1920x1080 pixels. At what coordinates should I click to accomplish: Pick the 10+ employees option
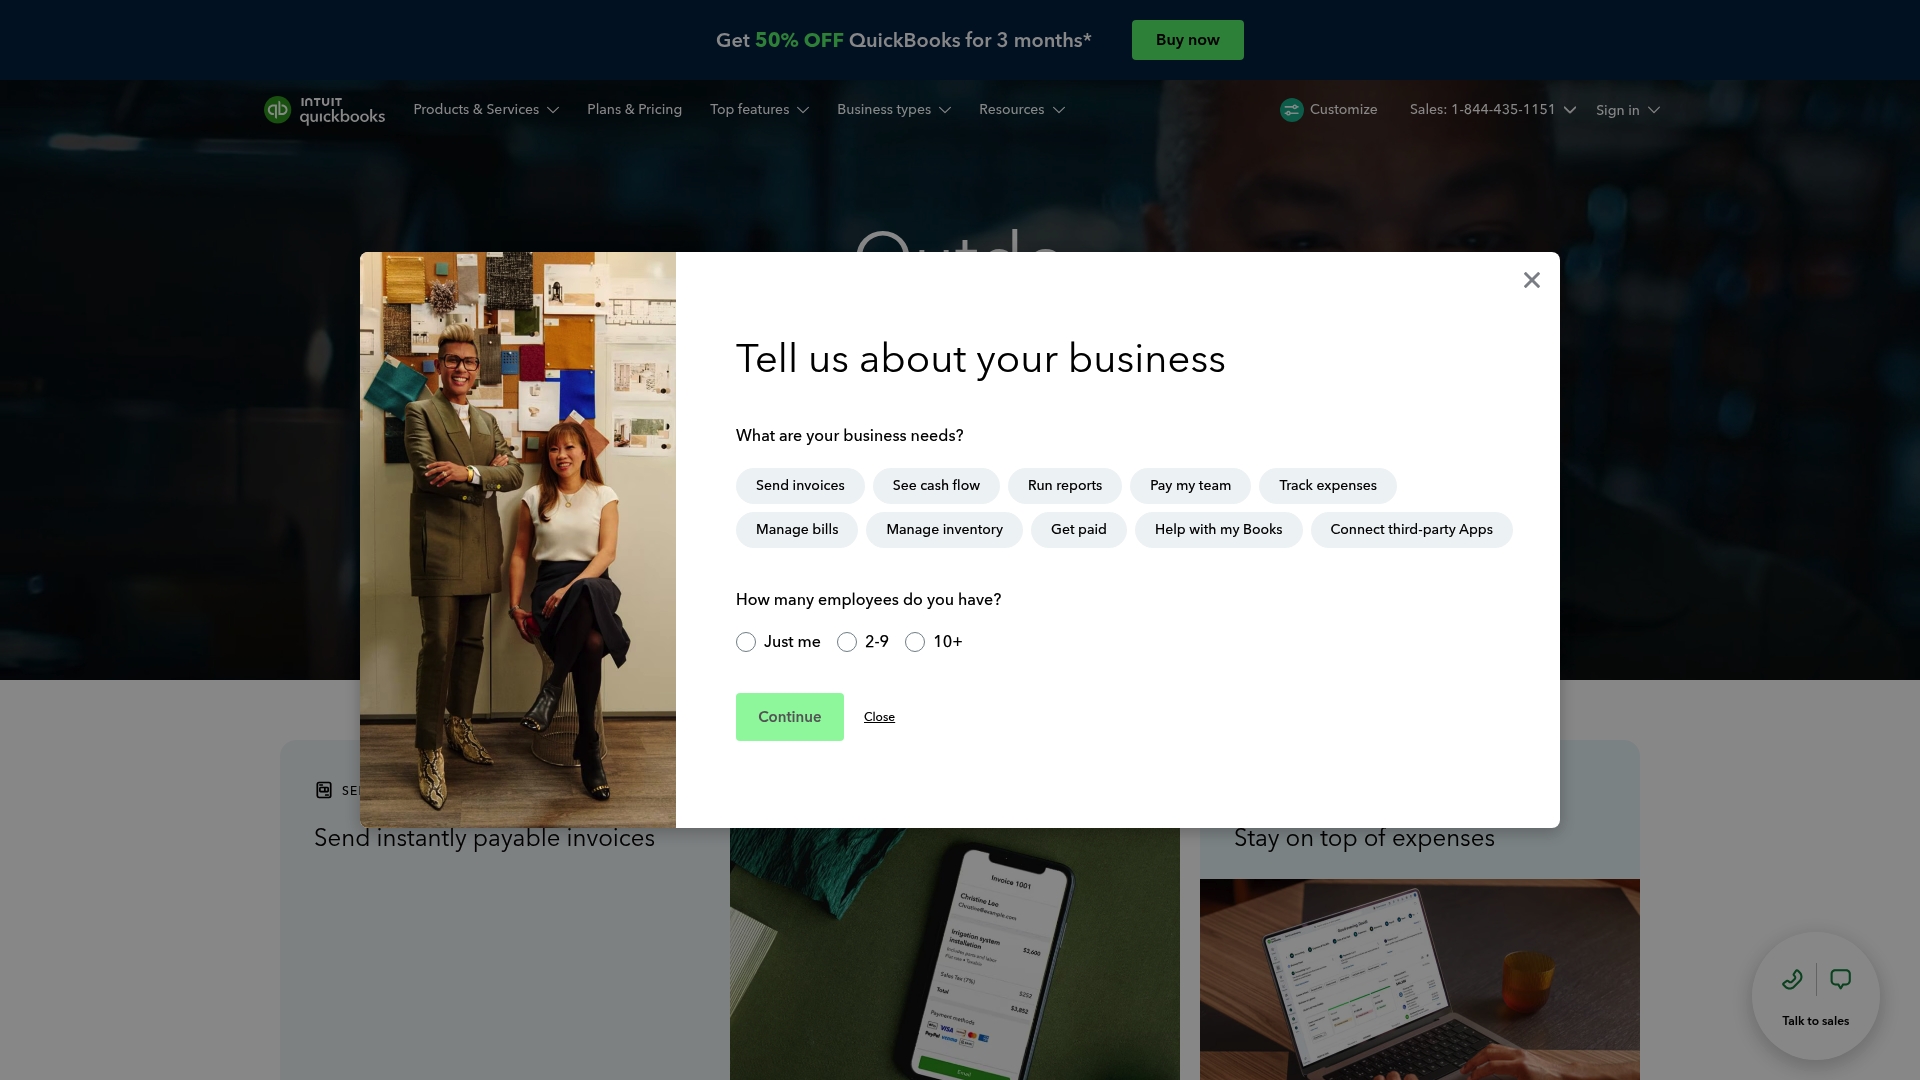click(914, 642)
